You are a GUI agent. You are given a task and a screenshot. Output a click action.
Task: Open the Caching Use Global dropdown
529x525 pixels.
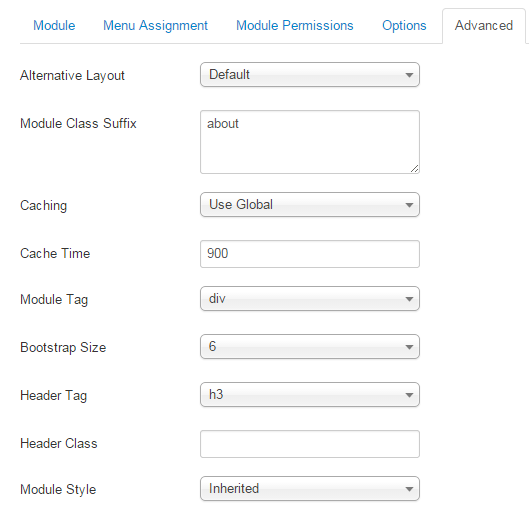[x=310, y=204]
